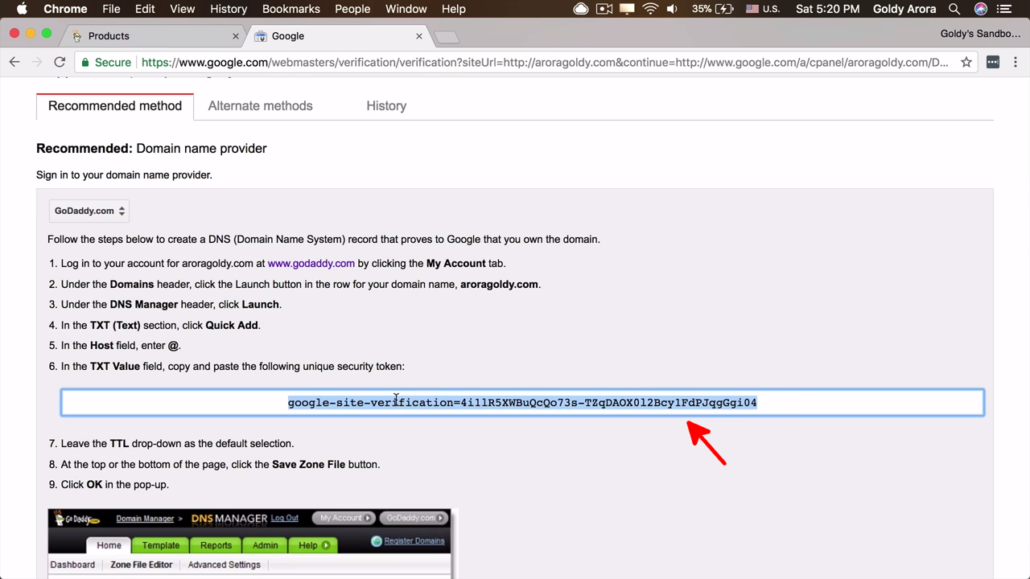Open the History menu in menu bar
Viewport: 1030px width, 579px height.
click(x=229, y=9)
